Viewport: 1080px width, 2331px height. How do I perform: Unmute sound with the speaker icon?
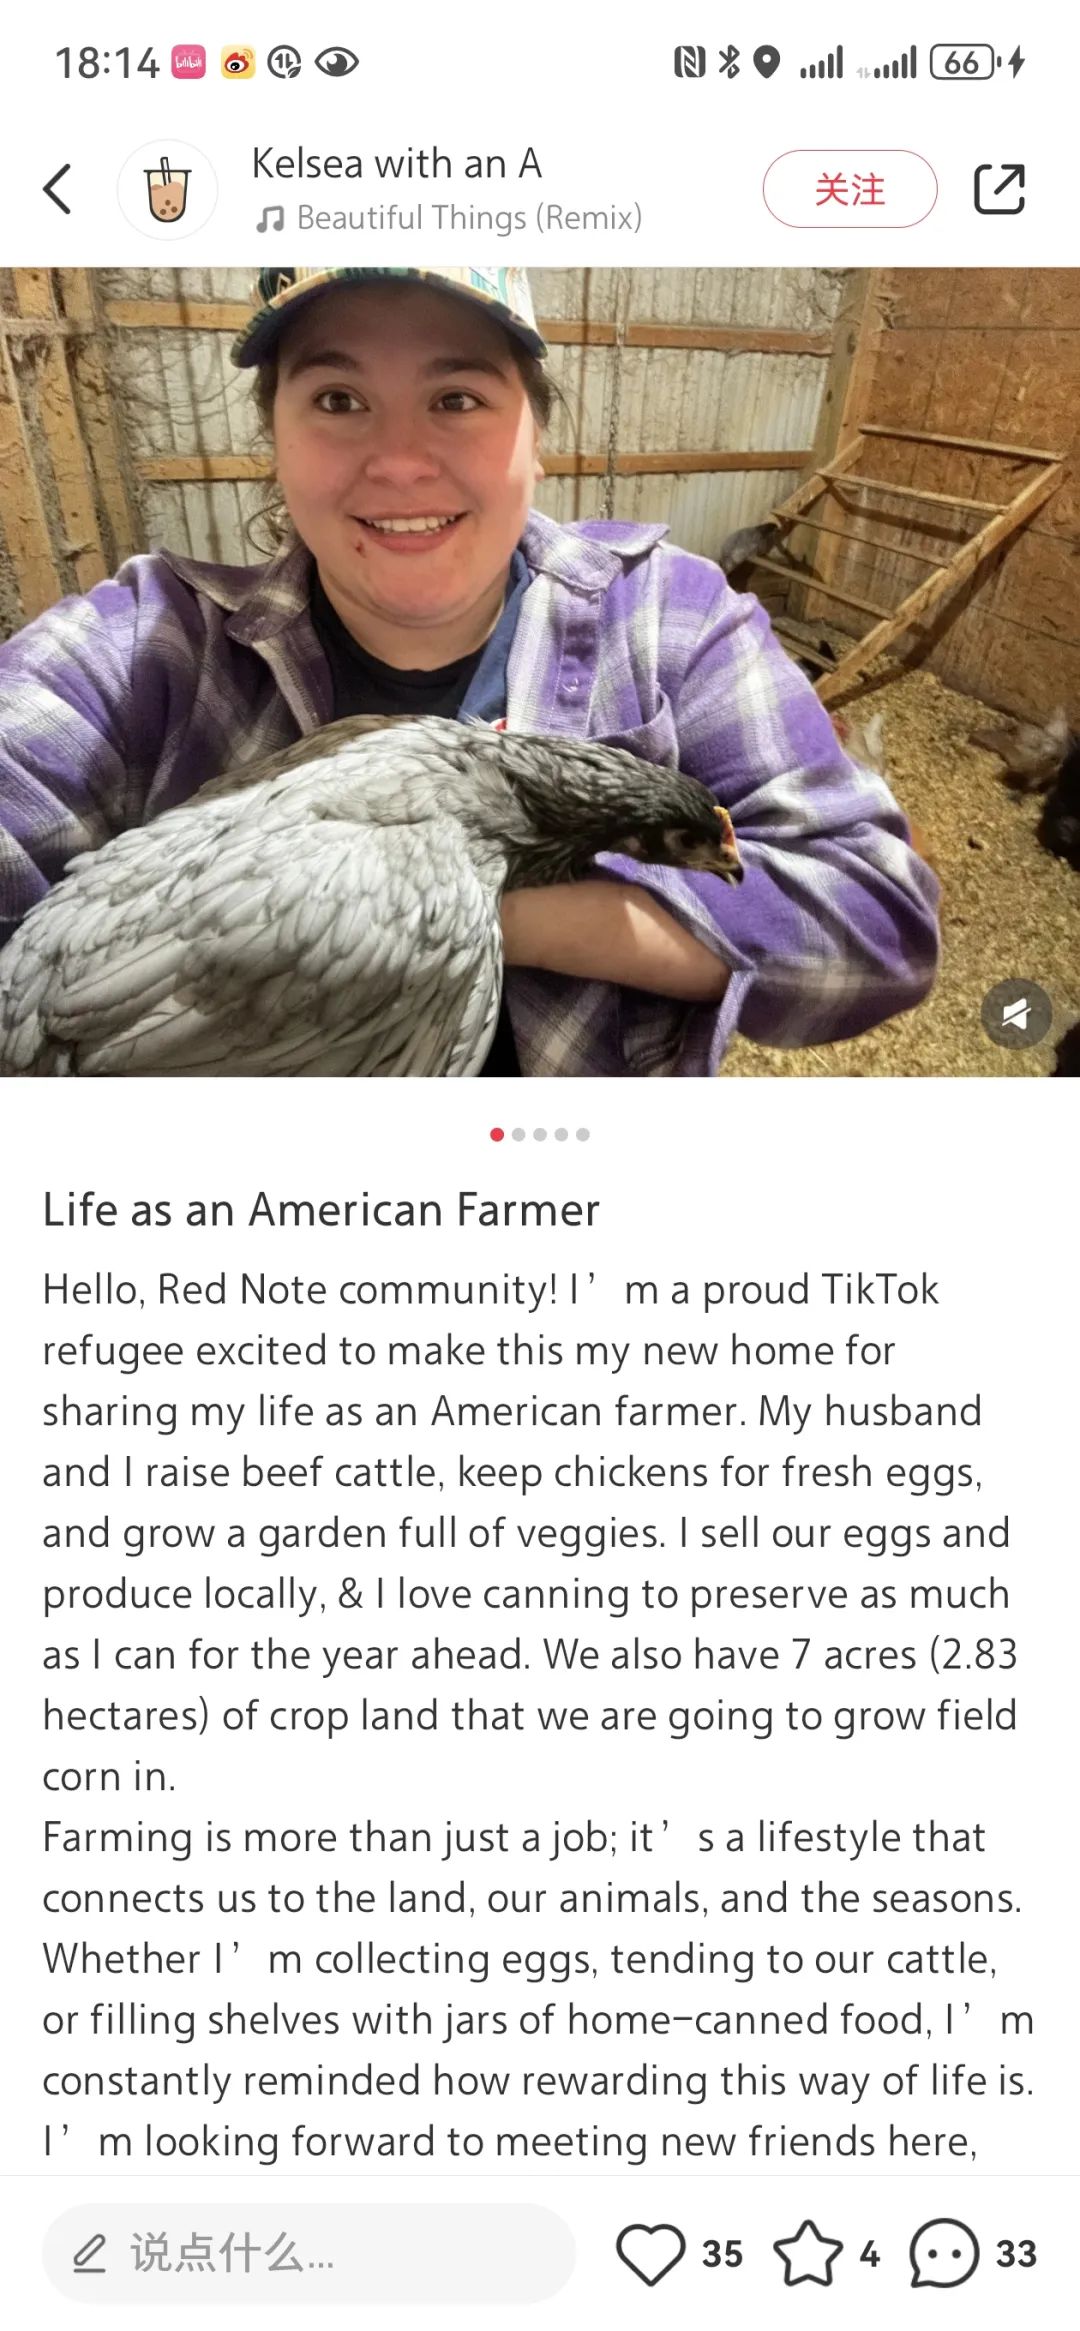click(1015, 1014)
